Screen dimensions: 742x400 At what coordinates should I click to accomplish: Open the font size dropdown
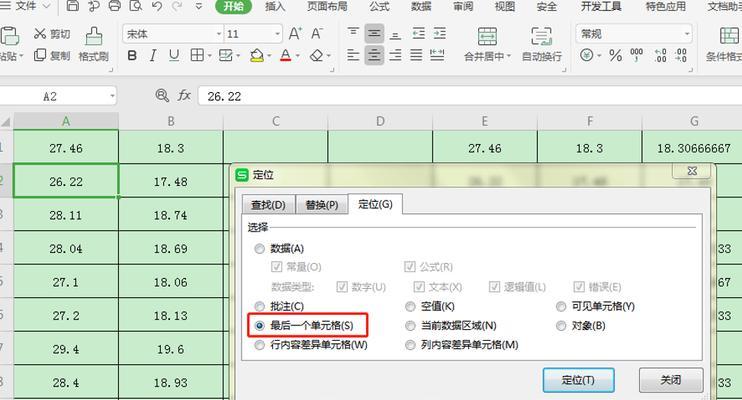tap(277, 34)
